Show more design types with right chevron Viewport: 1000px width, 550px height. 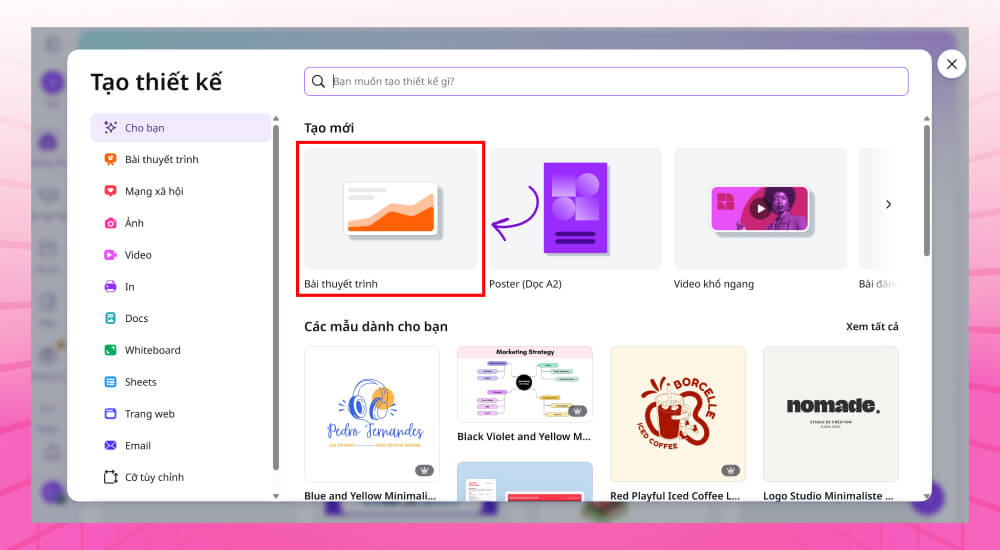tap(888, 204)
